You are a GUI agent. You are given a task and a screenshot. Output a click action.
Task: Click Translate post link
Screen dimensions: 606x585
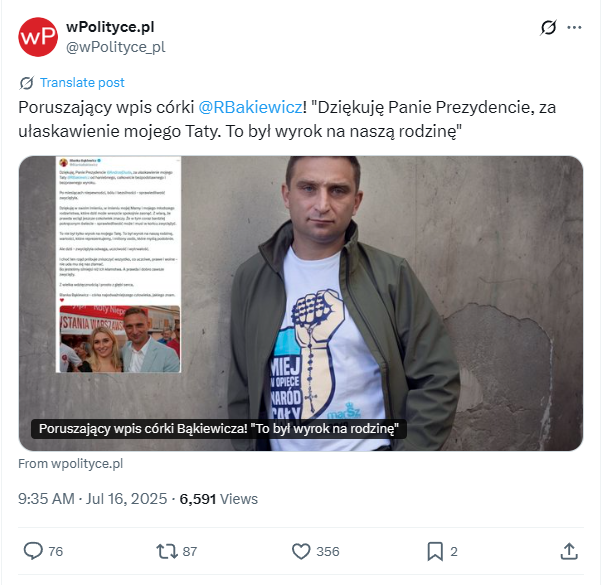(82, 83)
